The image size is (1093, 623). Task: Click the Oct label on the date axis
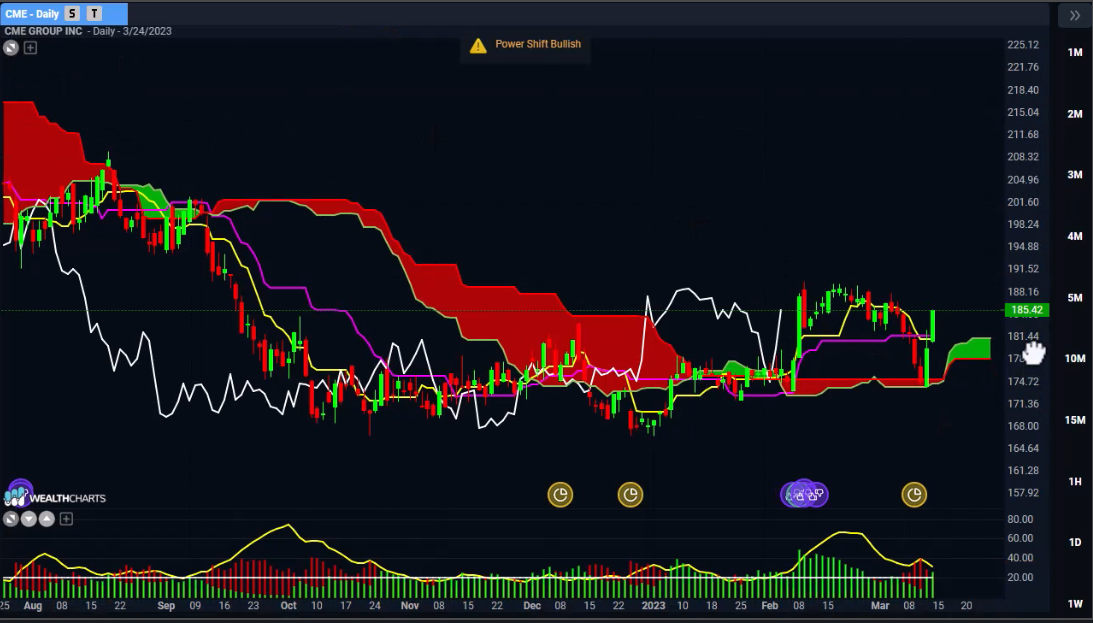coord(288,606)
